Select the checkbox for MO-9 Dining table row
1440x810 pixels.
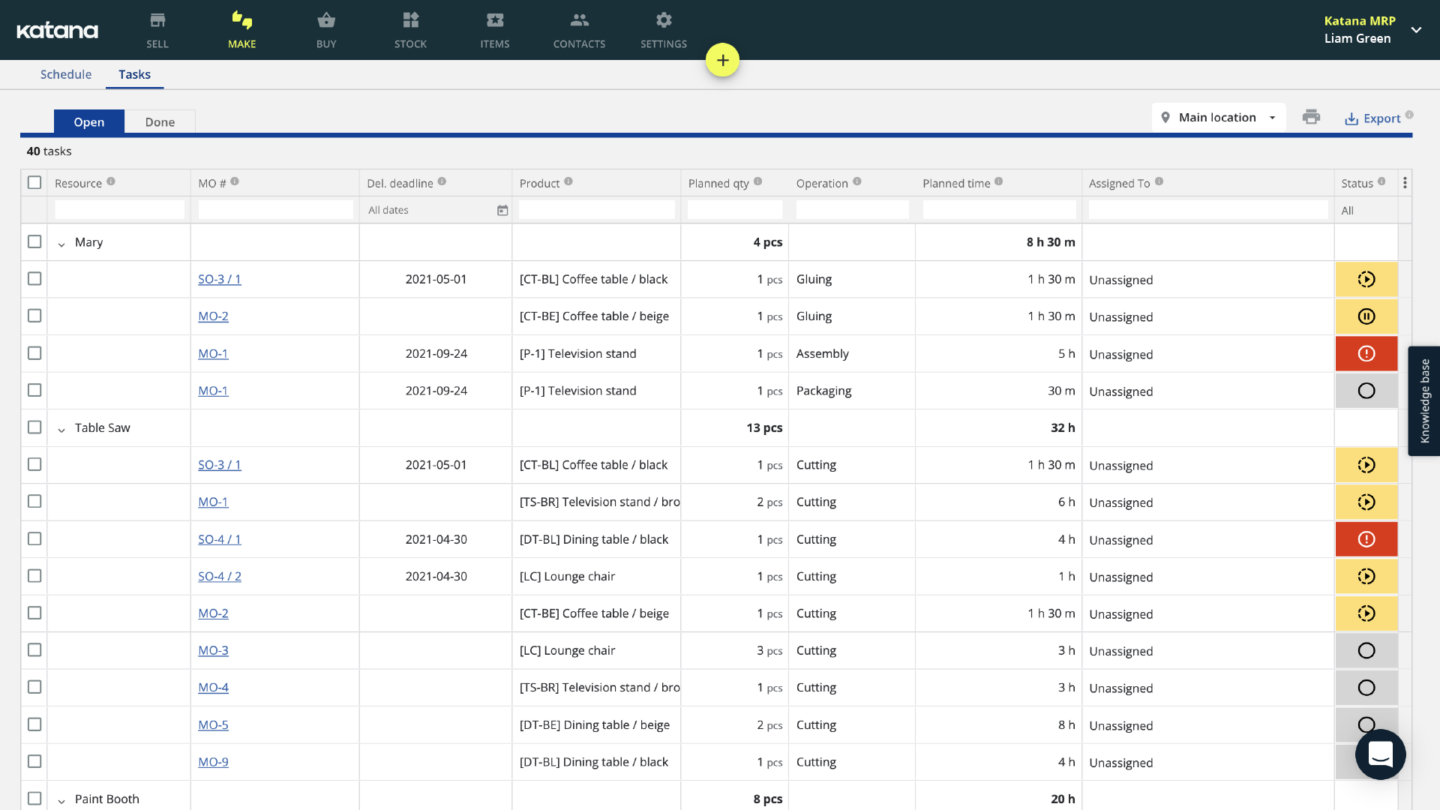pyautogui.click(x=35, y=762)
